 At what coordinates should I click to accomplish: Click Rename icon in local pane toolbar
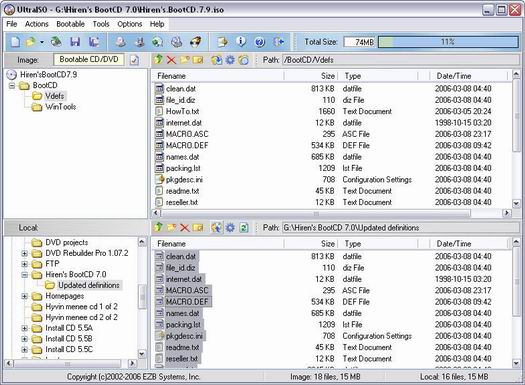coord(198,228)
